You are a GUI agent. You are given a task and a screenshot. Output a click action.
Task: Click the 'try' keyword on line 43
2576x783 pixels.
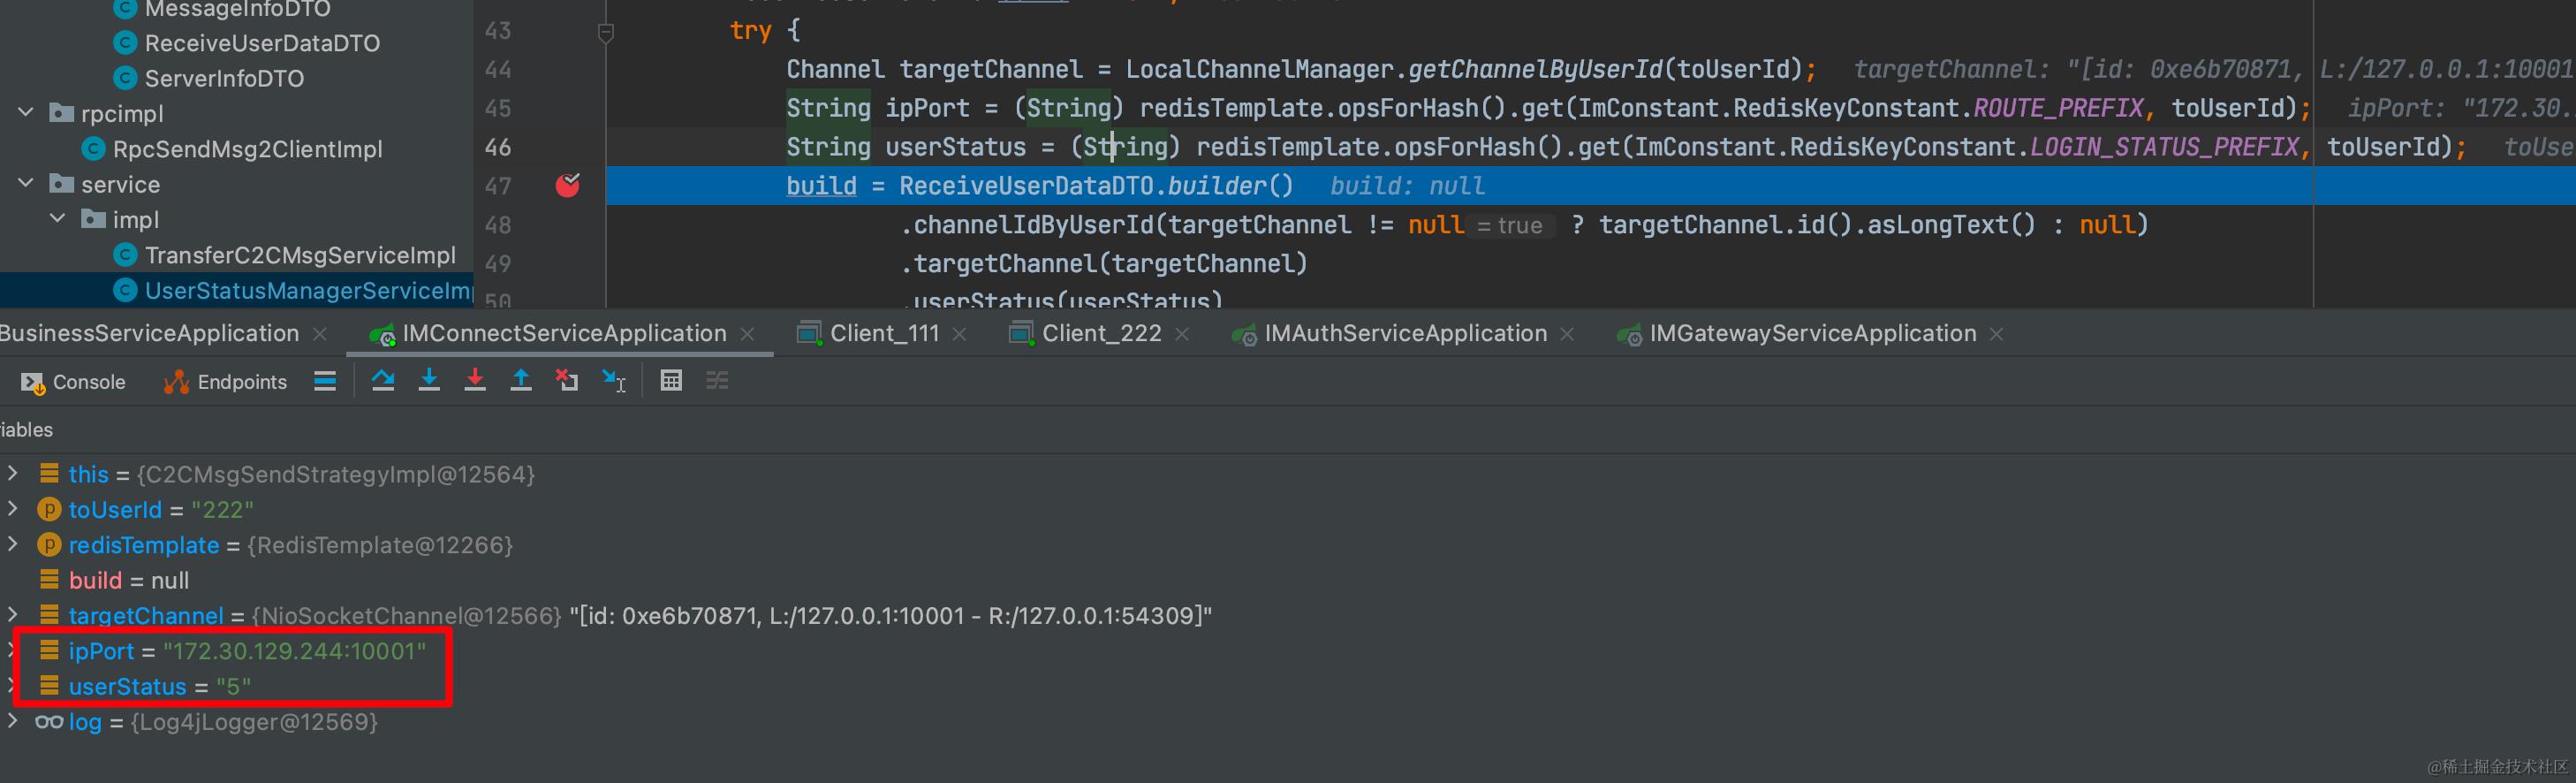point(751,30)
